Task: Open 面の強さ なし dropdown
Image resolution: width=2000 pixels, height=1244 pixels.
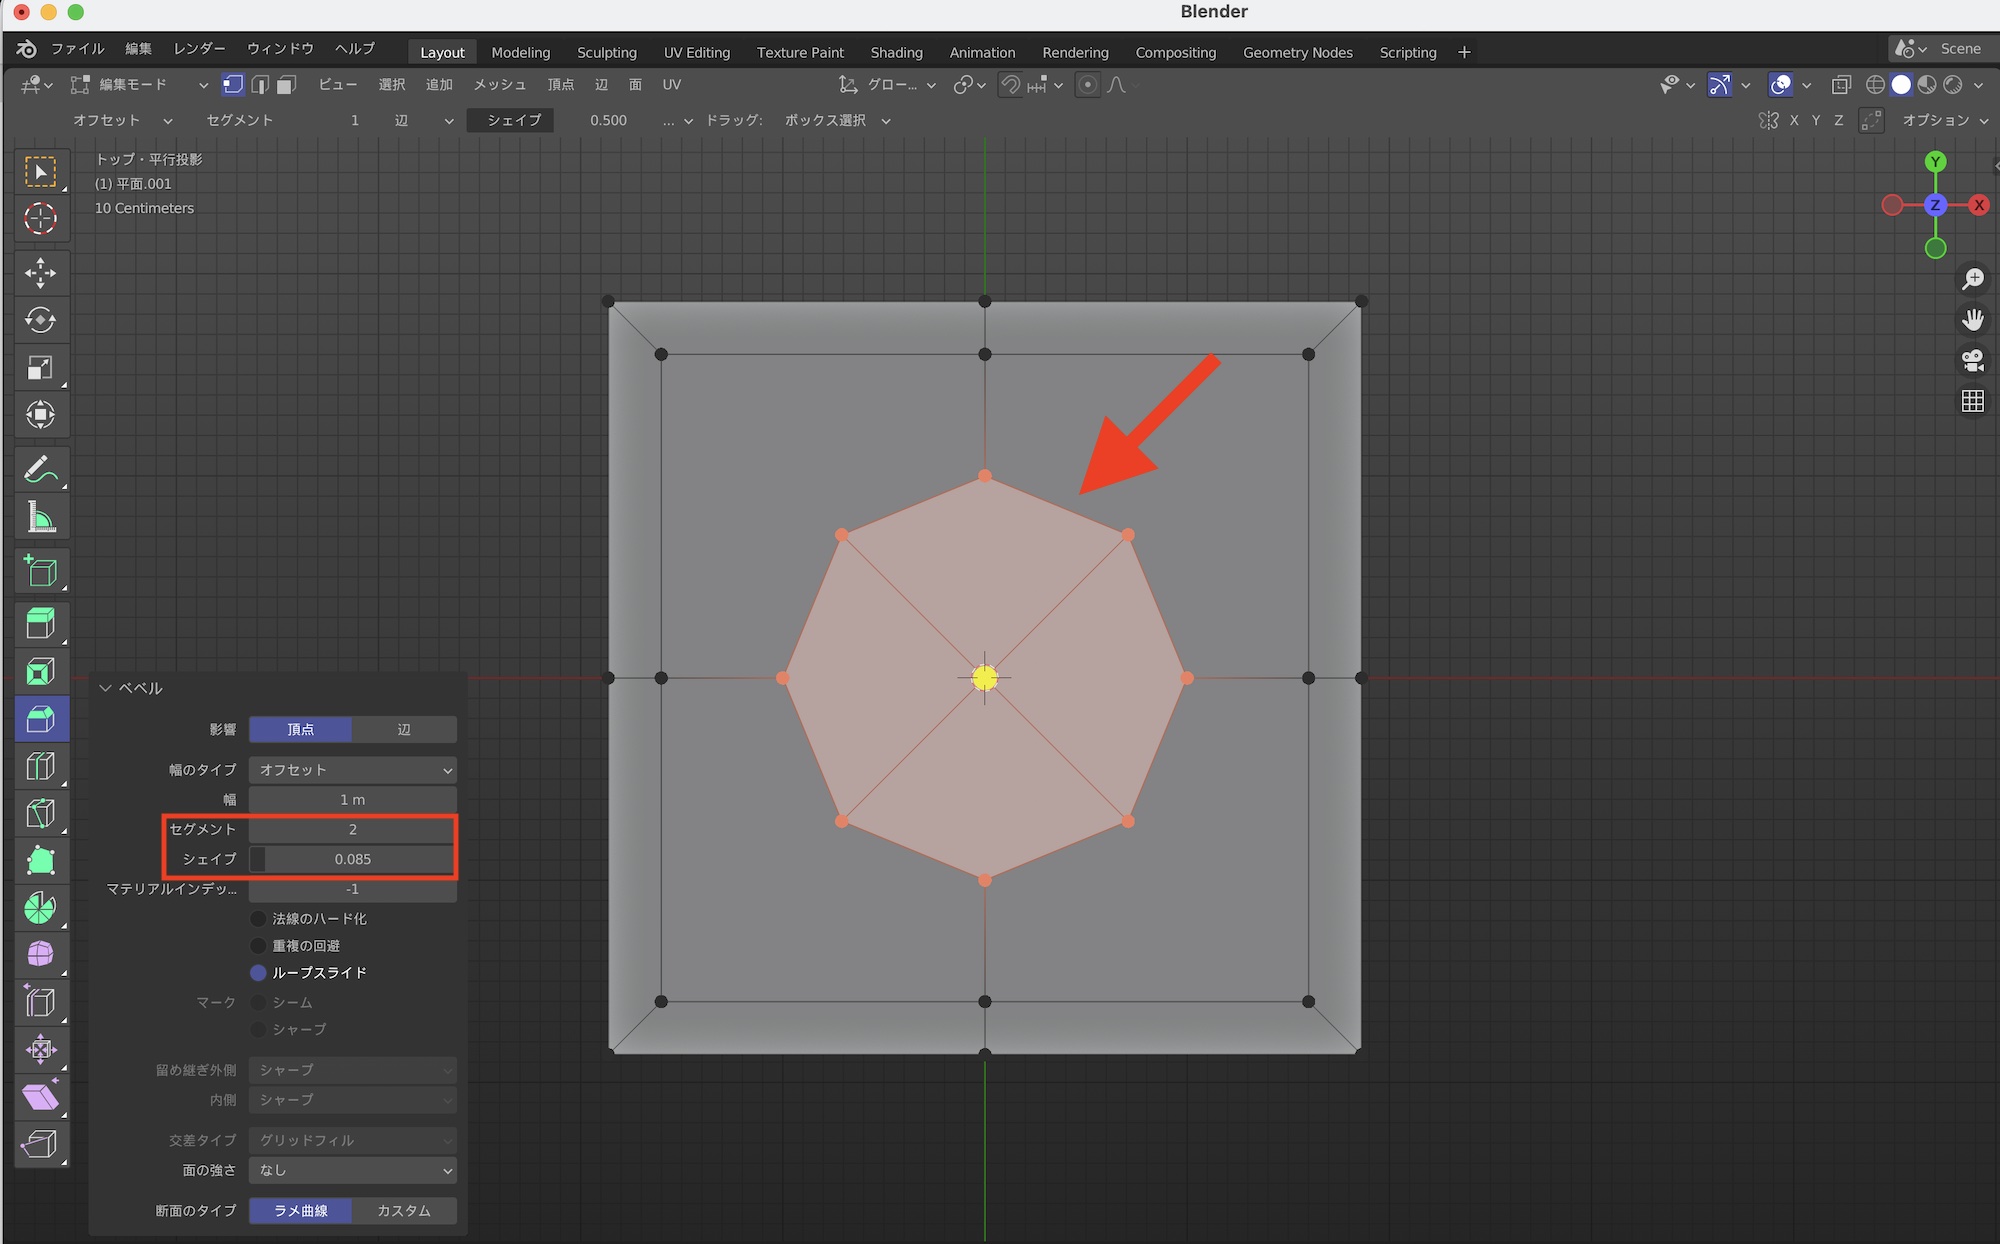Action: point(353,1170)
